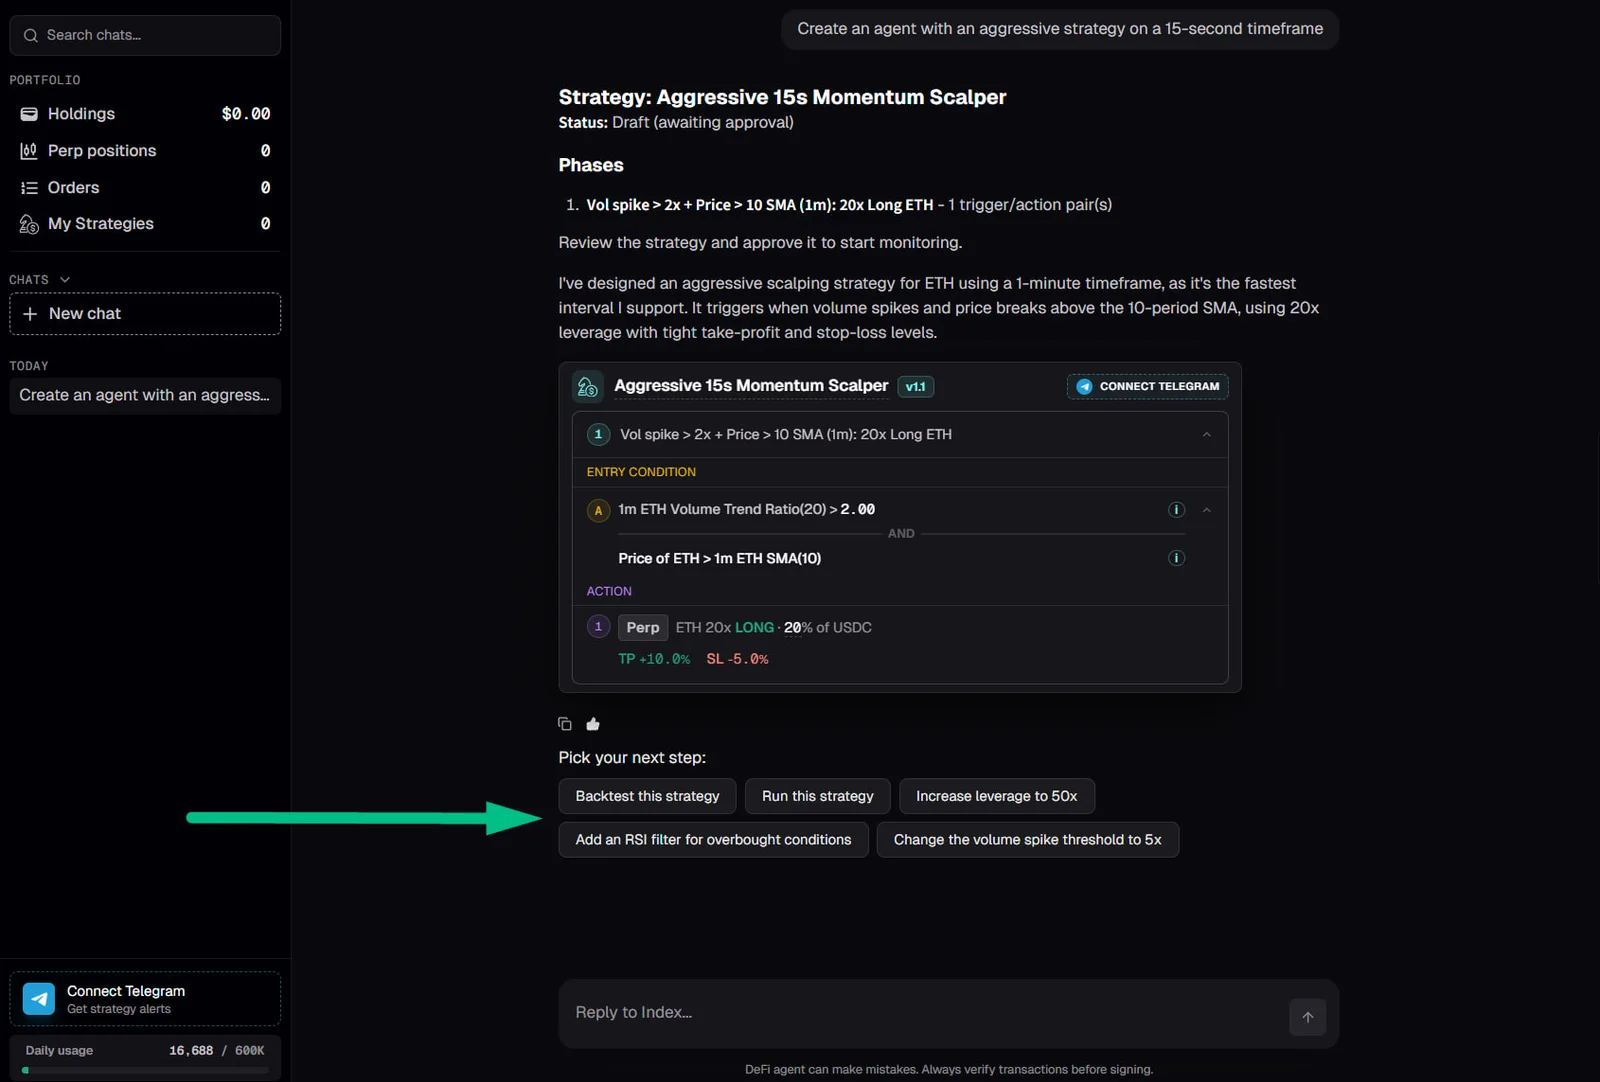1600x1082 pixels.
Task: Click the TP +10.0% value
Action: tap(654, 659)
